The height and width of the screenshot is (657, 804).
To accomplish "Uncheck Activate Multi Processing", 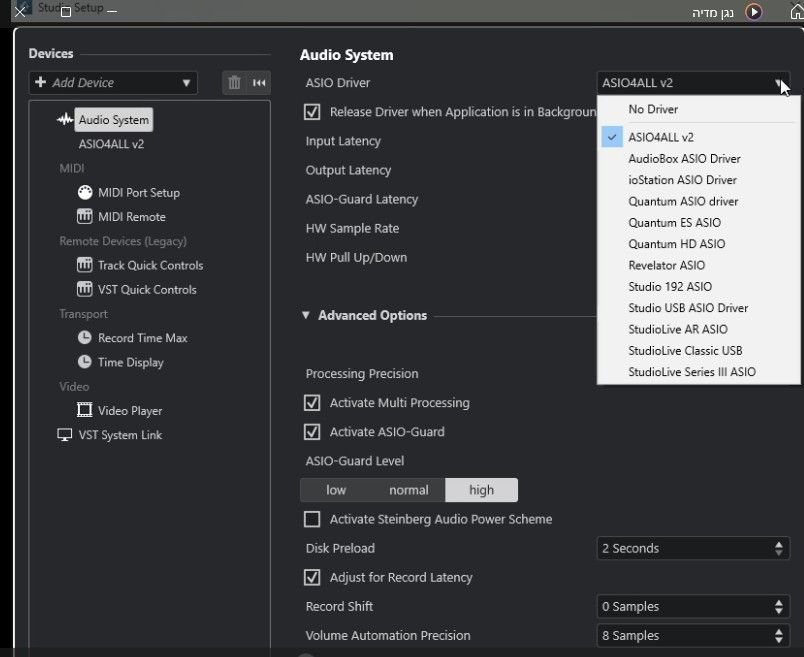I will pyautogui.click(x=312, y=403).
